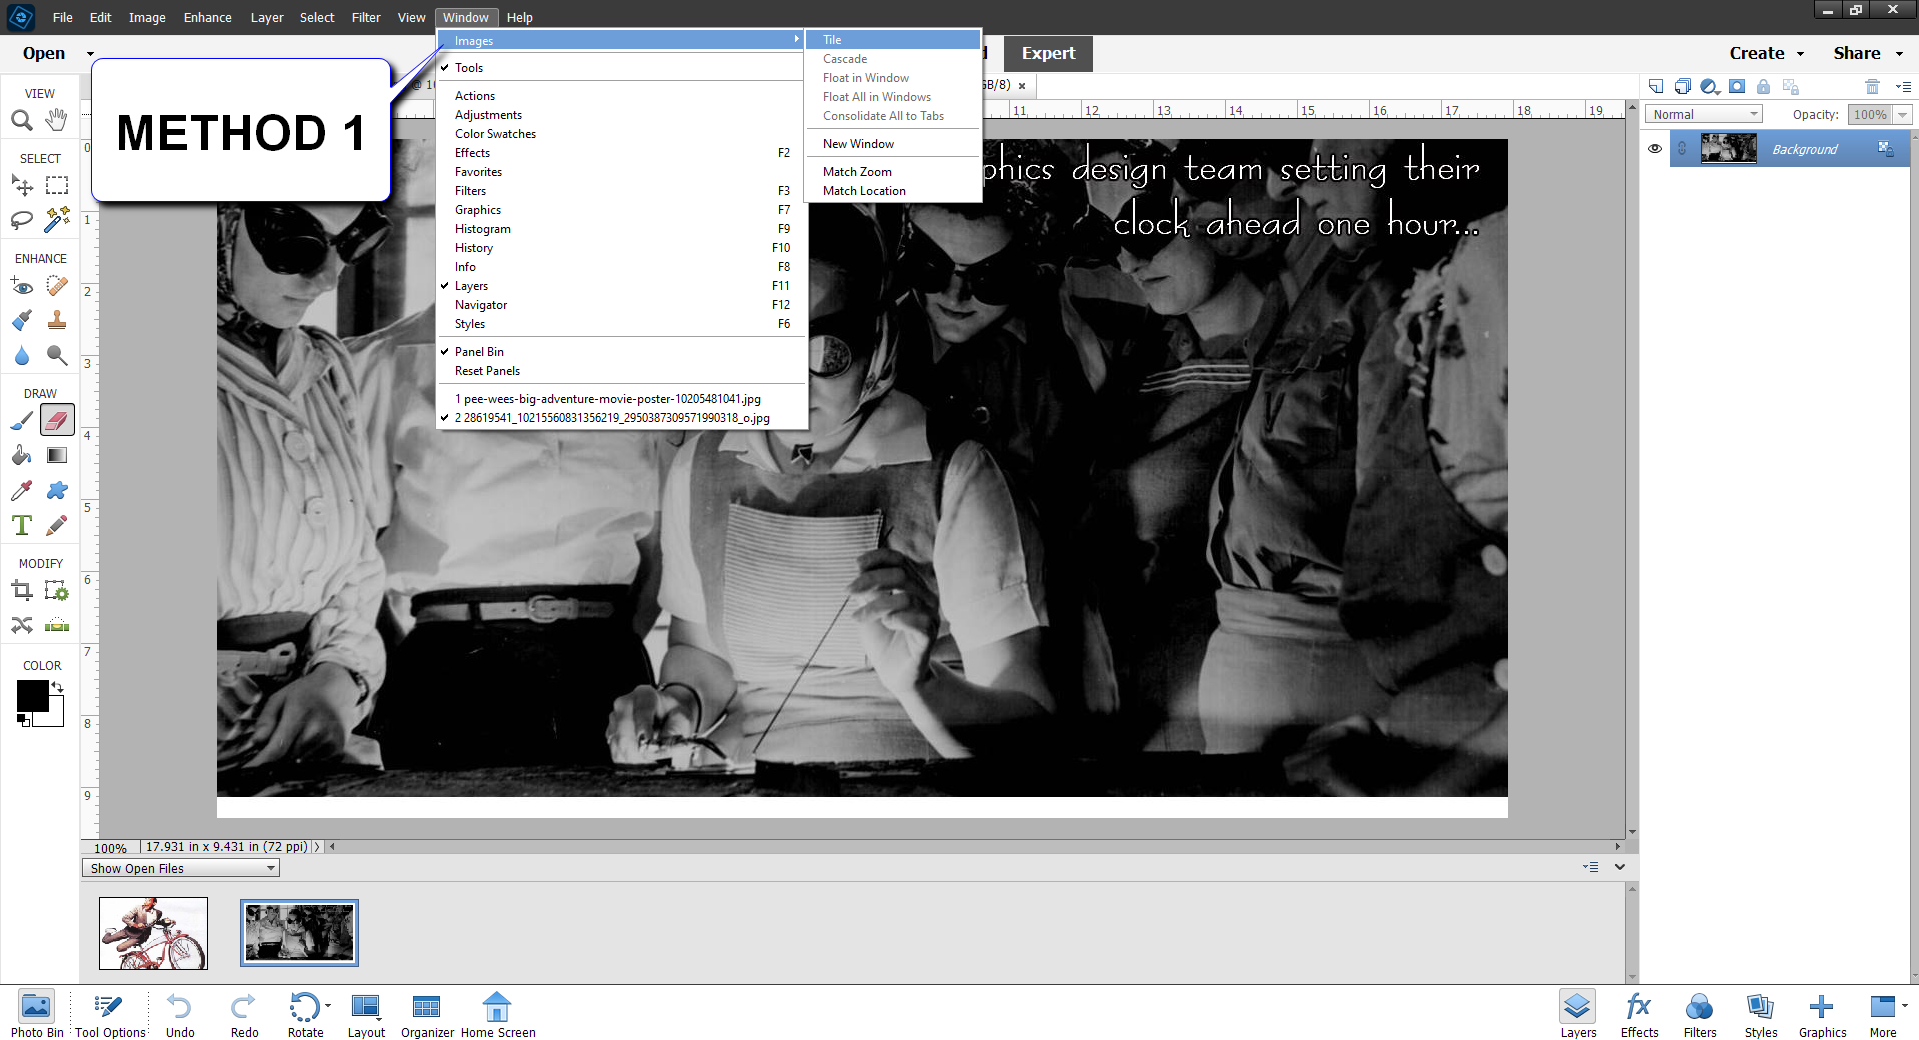Open the Opacity percentage dropdown
The height and width of the screenshot is (1040, 1919).
pyautogui.click(x=1903, y=114)
